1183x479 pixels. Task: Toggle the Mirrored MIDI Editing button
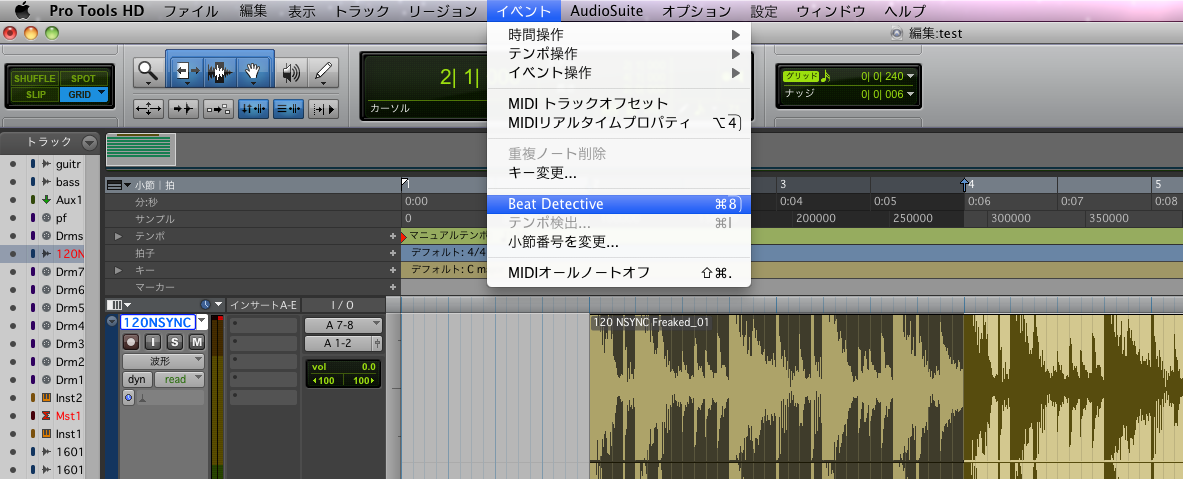pyautogui.click(x=218, y=109)
